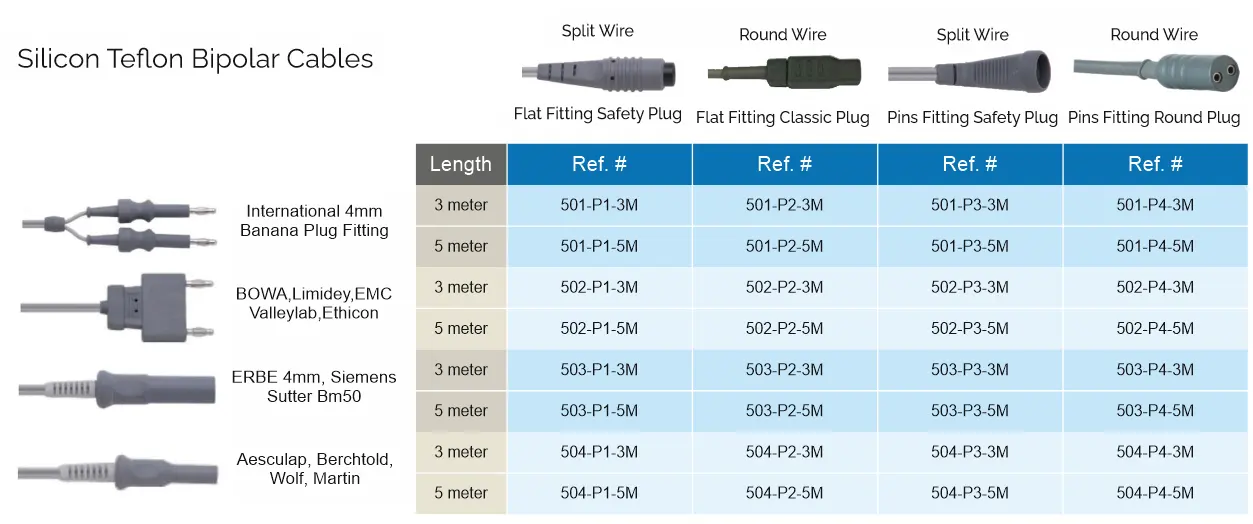This screenshot has width=1253, height=524.
Task: Click reference 504-P1-5M cell
Action: pos(599,493)
